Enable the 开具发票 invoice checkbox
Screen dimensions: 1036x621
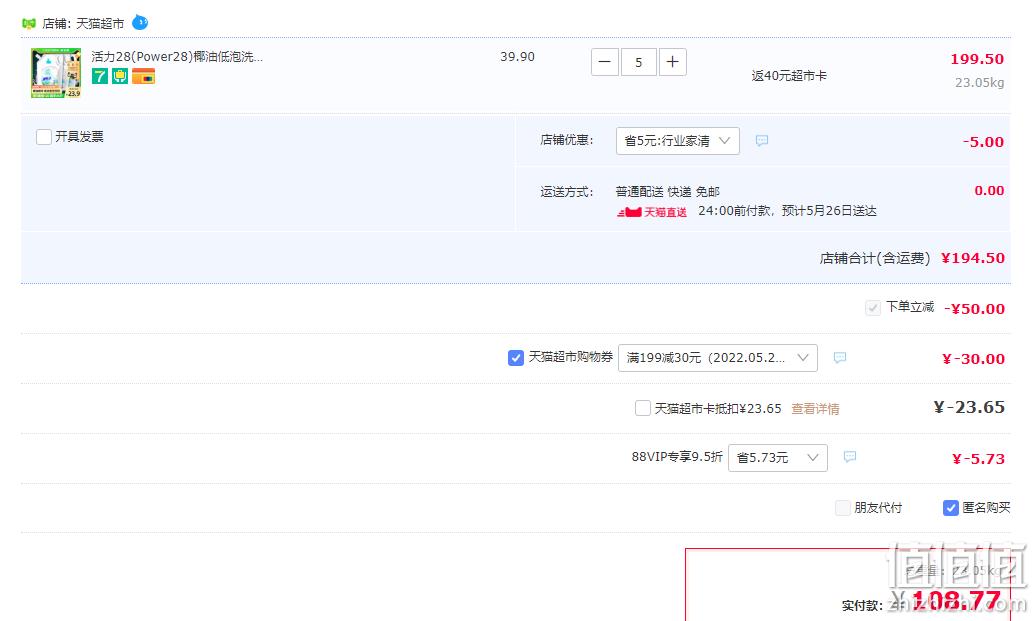pos(44,137)
